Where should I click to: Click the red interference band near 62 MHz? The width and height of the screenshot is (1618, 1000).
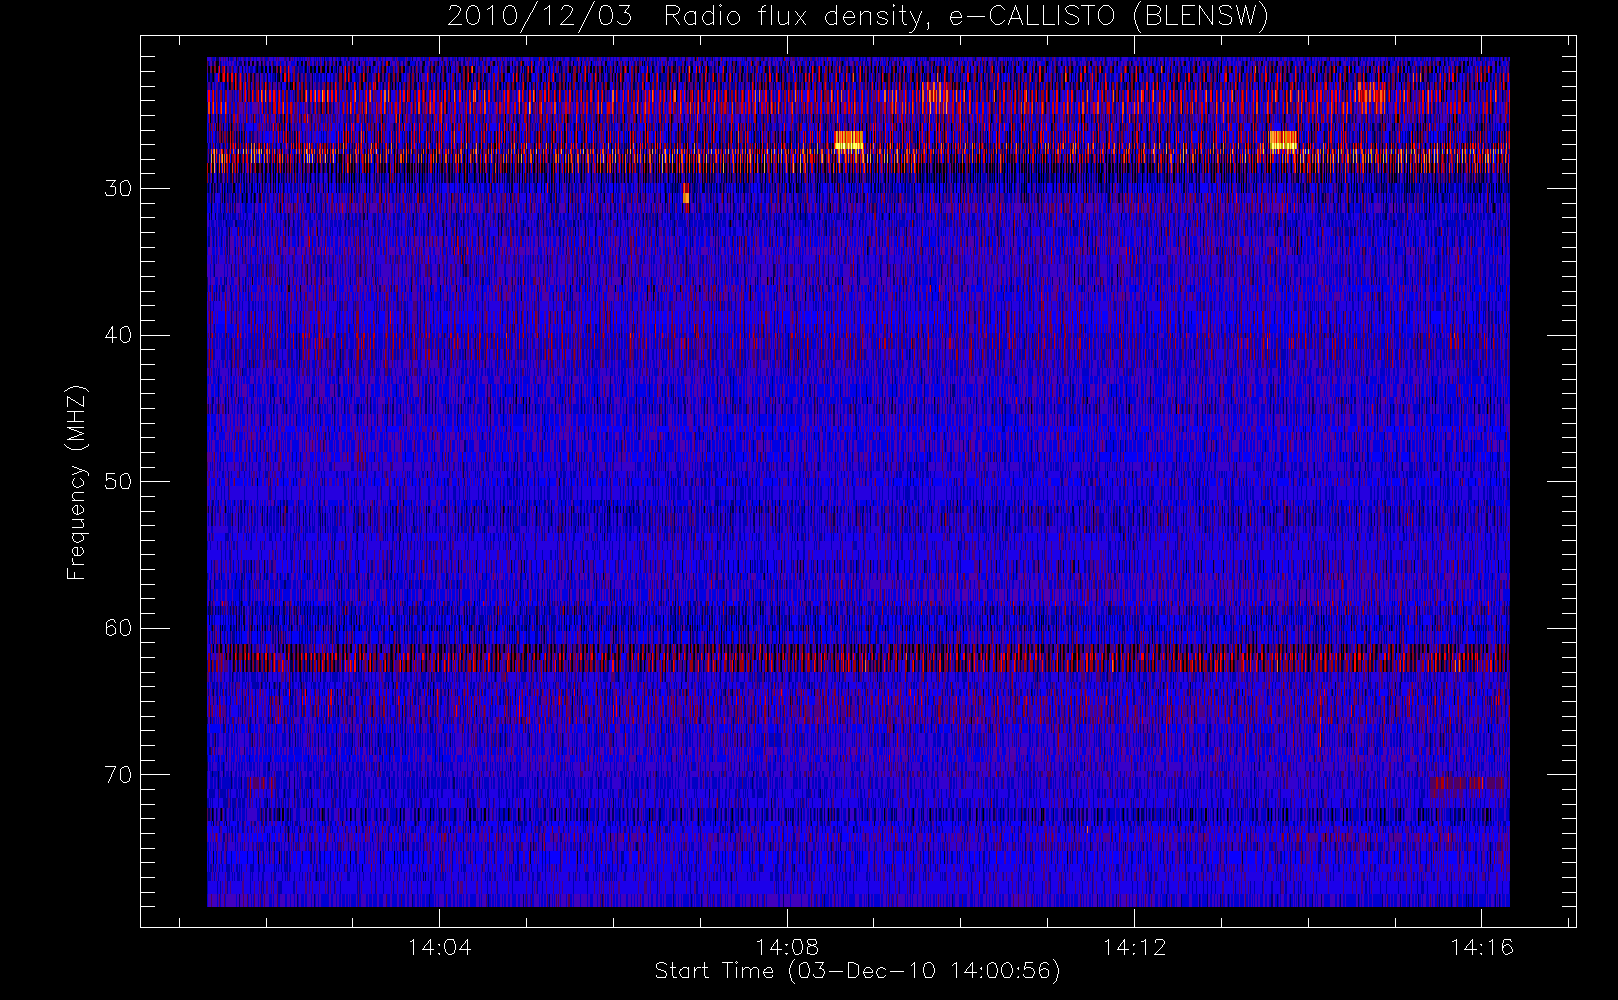pyautogui.click(x=858, y=659)
